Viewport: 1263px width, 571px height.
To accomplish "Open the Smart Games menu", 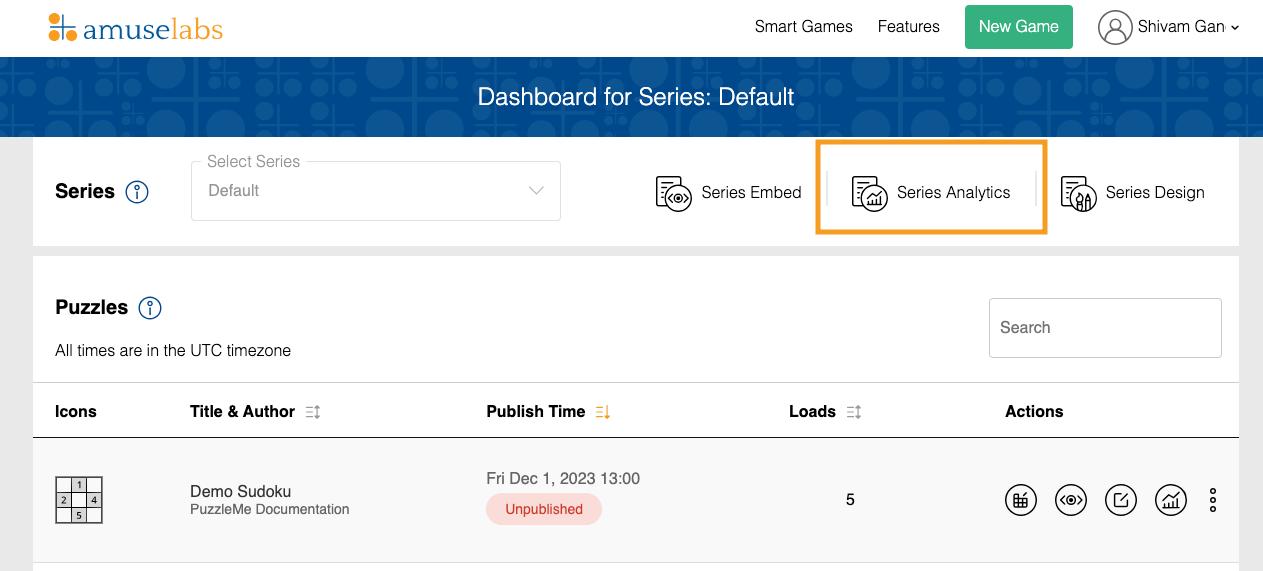I will [804, 27].
